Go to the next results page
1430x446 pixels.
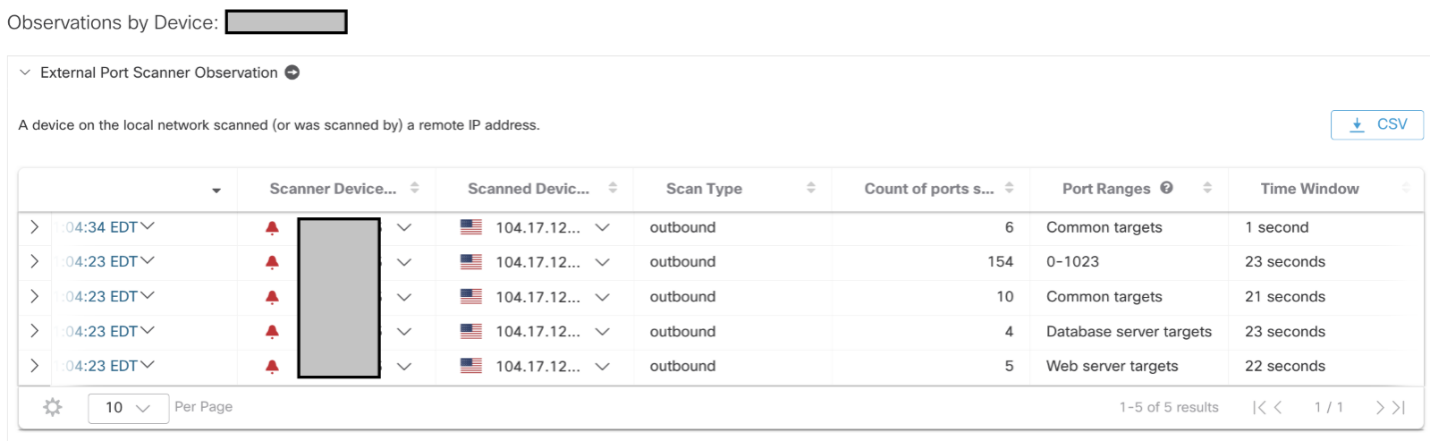click(1381, 407)
